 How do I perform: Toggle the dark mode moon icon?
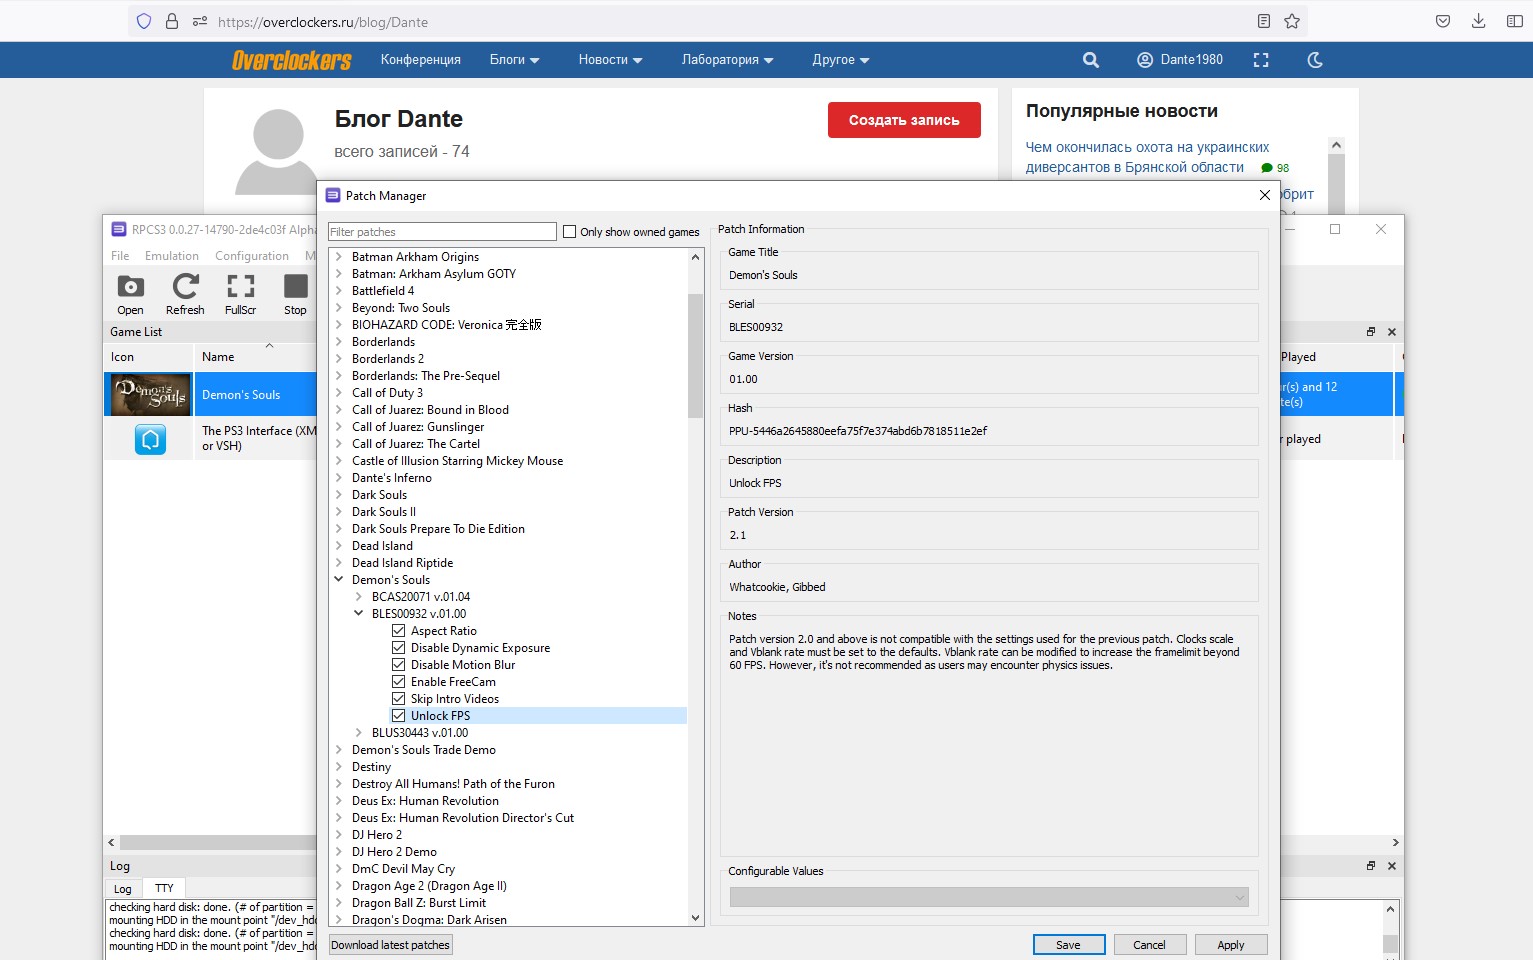pyautogui.click(x=1315, y=60)
